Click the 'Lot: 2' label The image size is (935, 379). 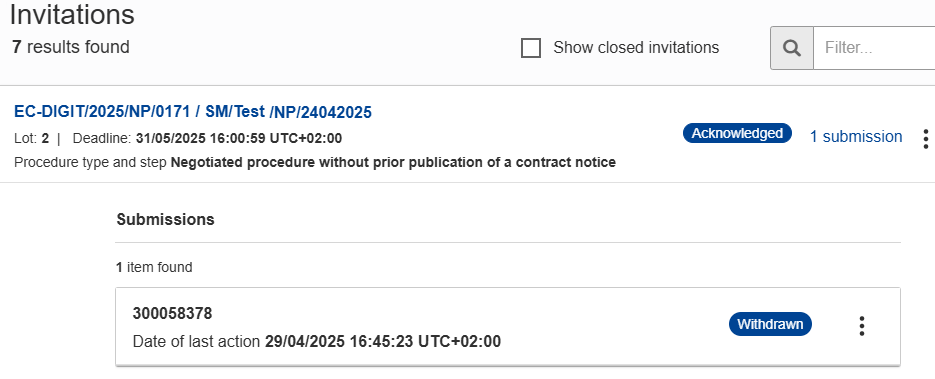[x=32, y=138]
